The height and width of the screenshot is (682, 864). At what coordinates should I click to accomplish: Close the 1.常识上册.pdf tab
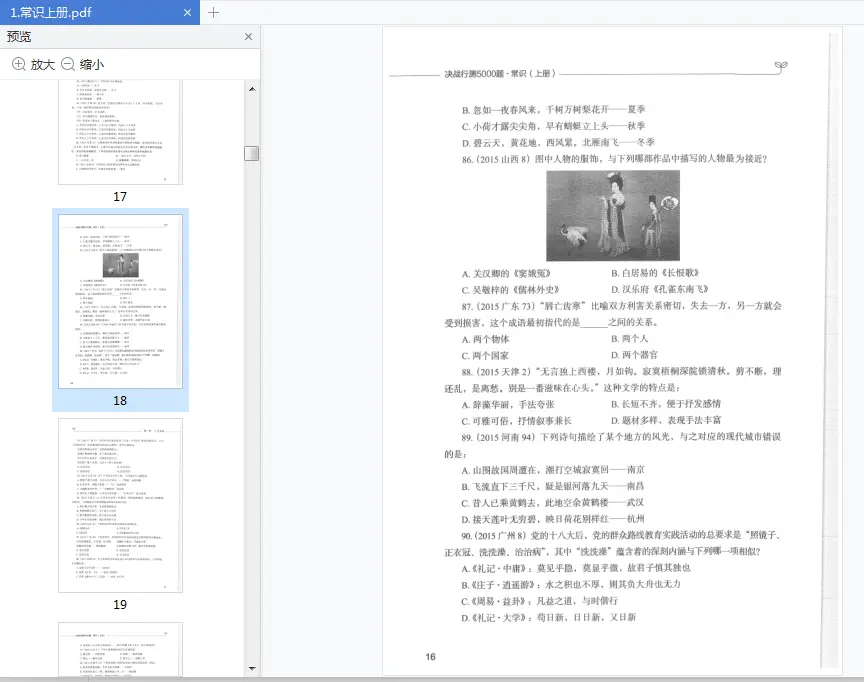pyautogui.click(x=187, y=12)
